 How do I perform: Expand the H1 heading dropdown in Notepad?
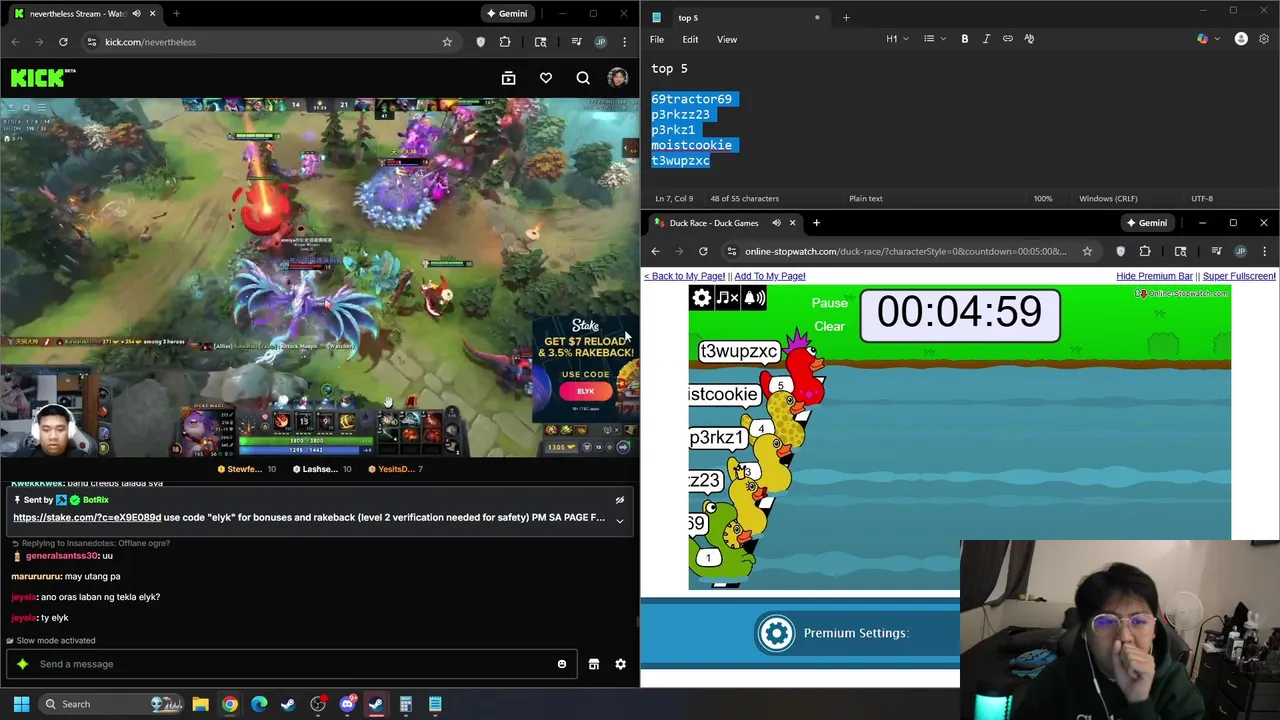897,39
